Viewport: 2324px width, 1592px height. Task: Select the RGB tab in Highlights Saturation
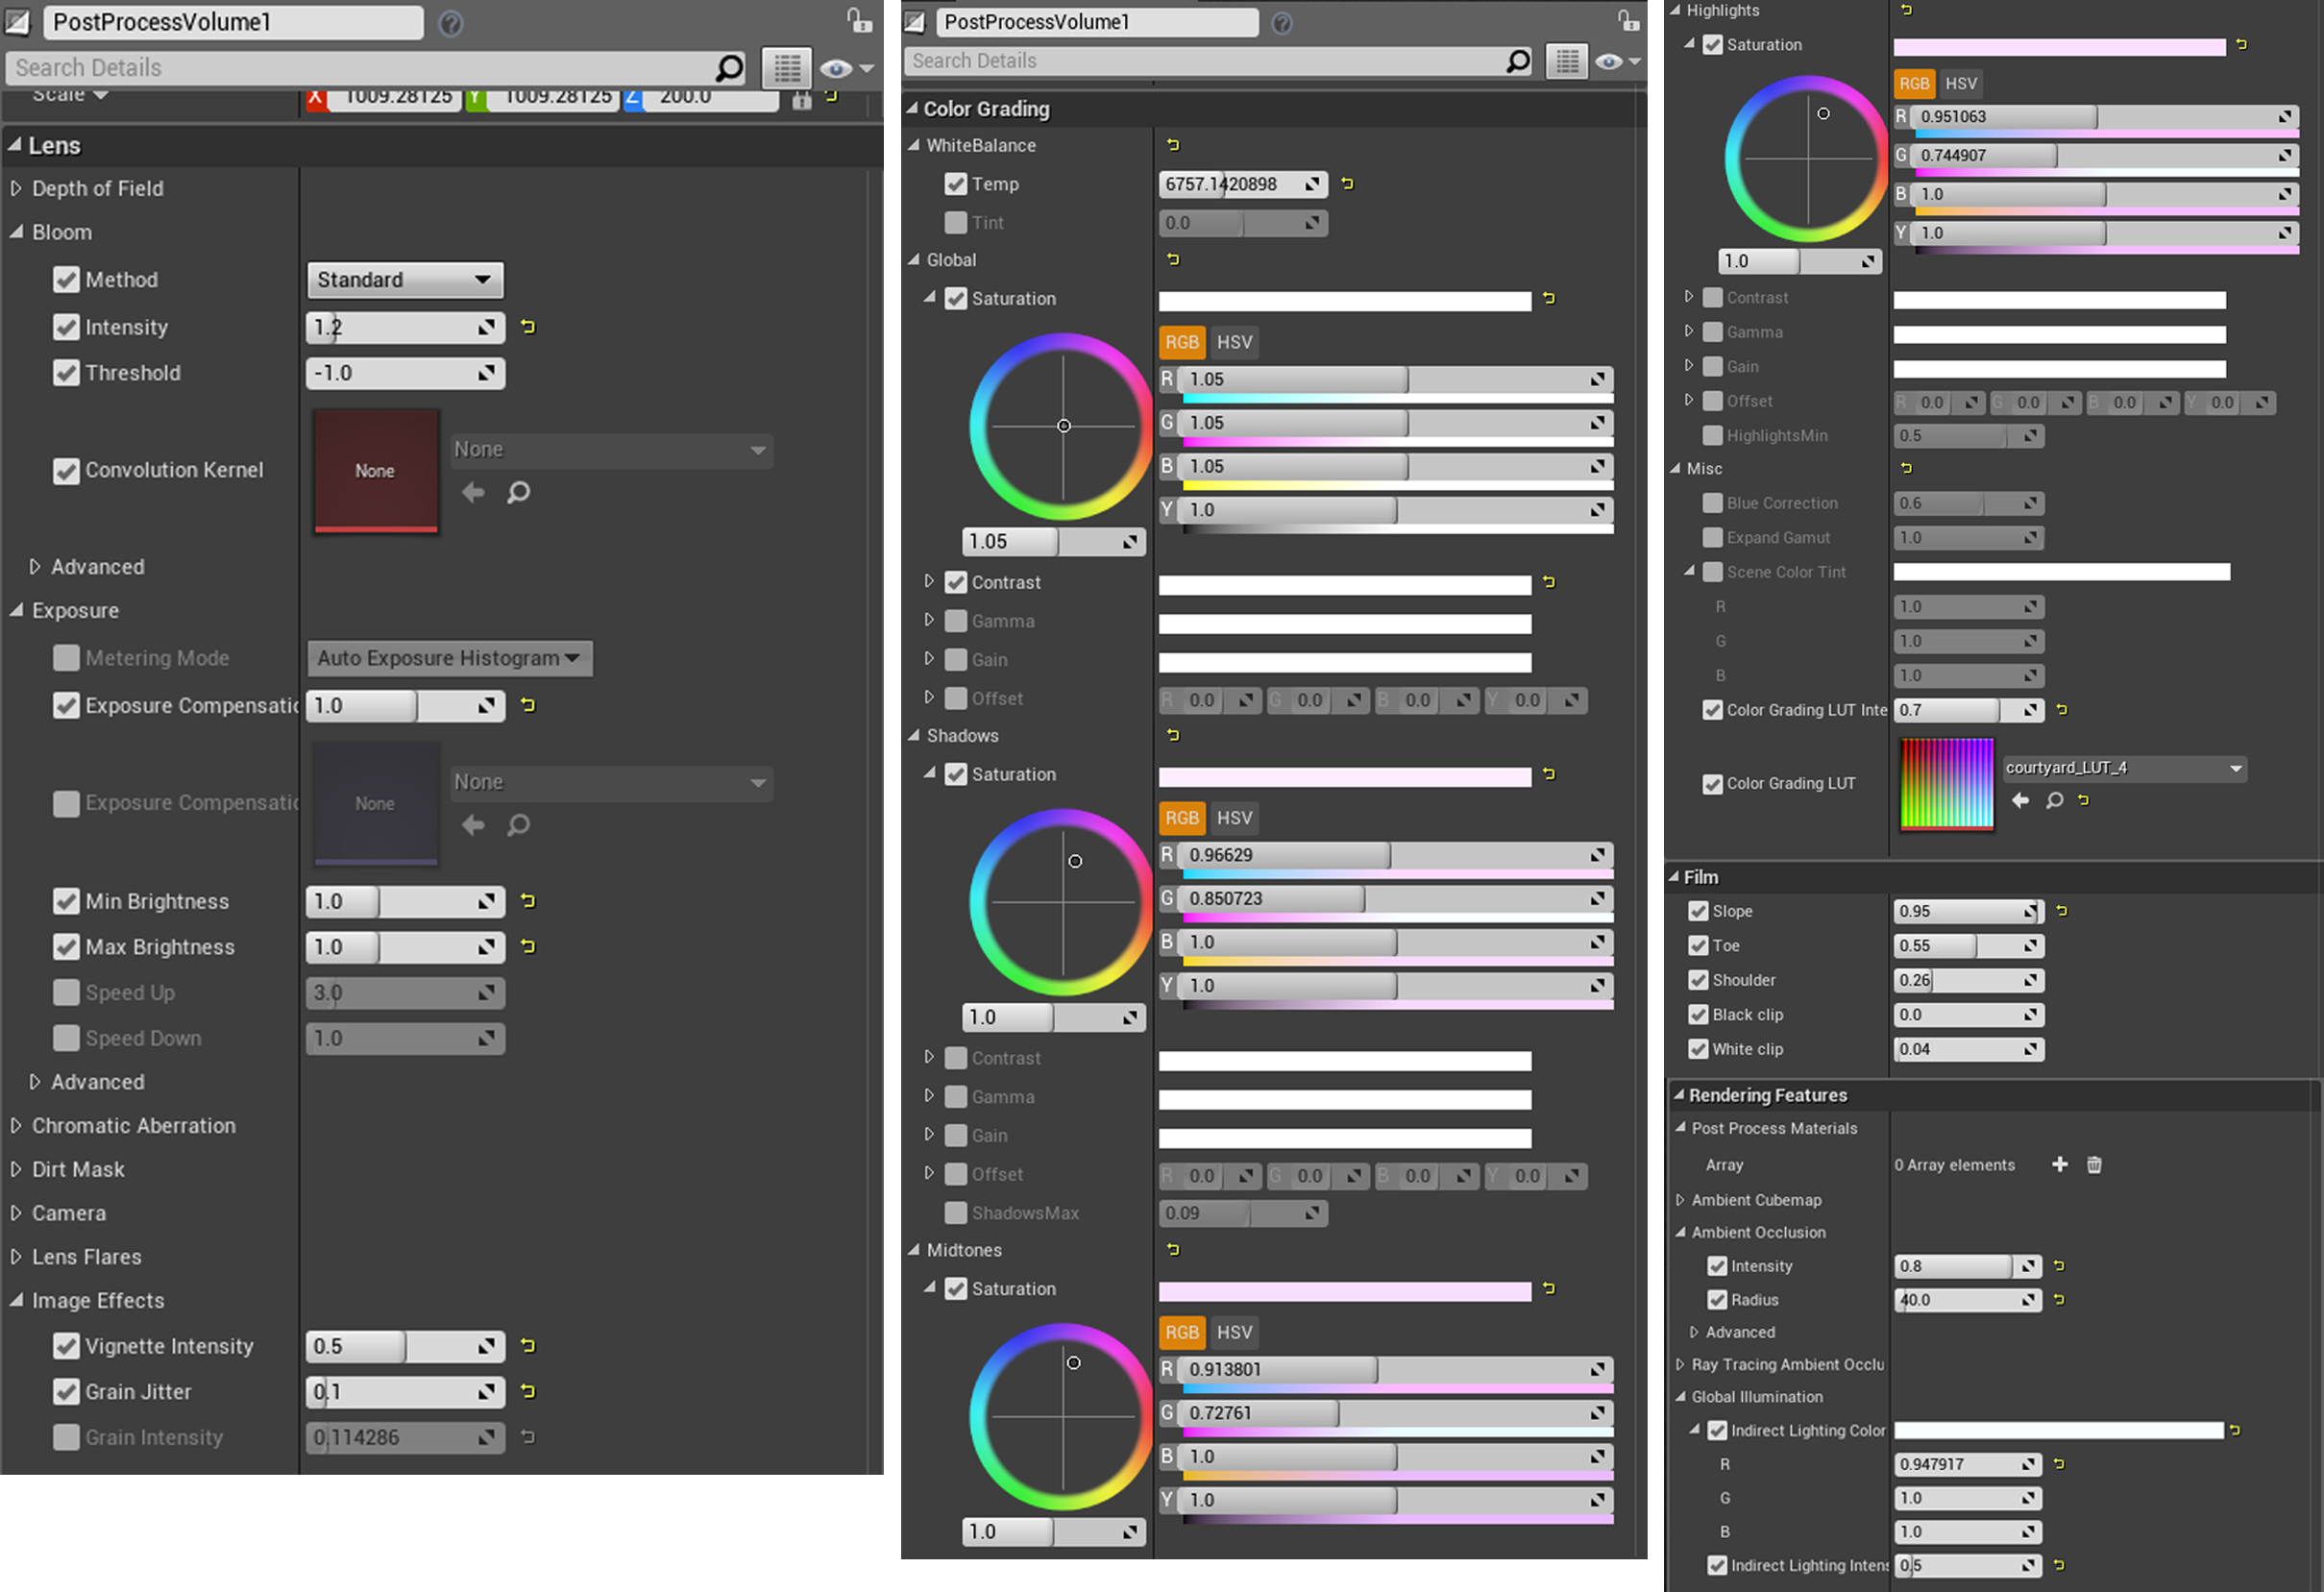[x=1913, y=83]
